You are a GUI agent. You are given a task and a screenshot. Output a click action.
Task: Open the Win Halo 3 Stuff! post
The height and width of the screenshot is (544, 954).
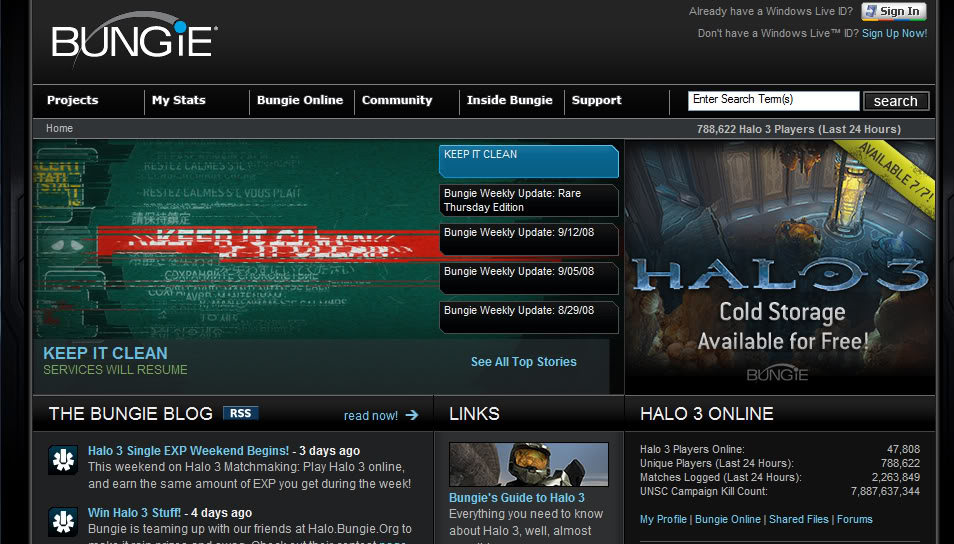[x=134, y=512]
